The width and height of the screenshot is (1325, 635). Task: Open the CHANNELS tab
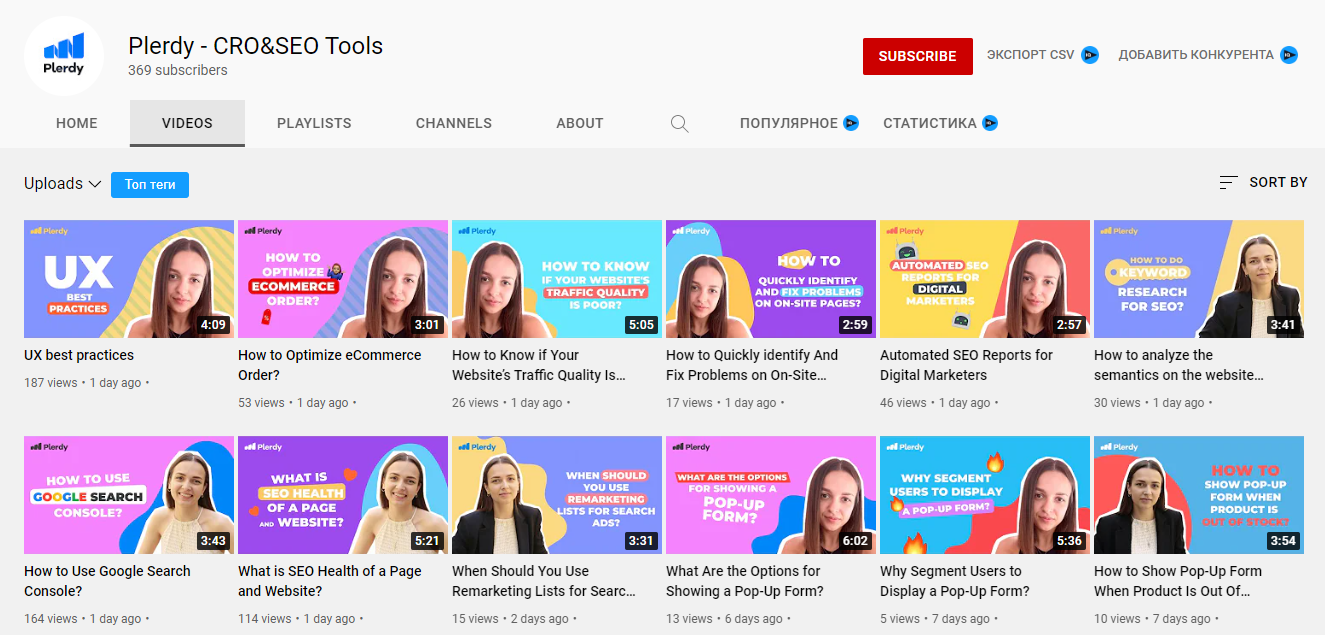point(454,123)
